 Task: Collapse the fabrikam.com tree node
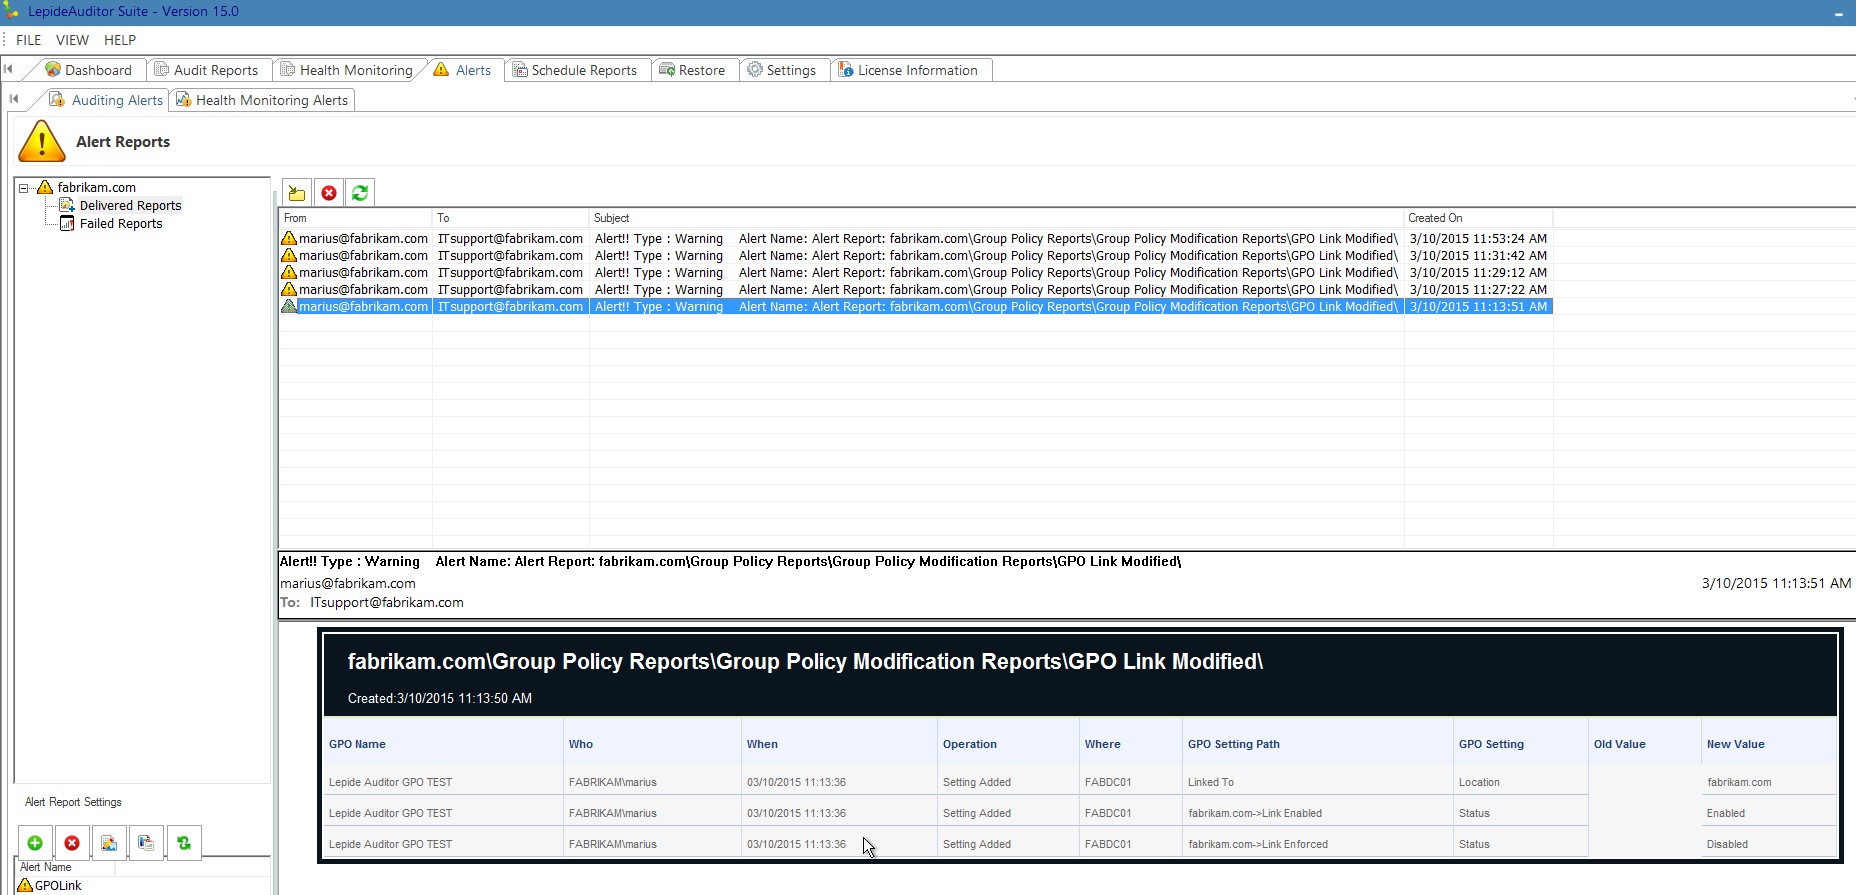(x=24, y=188)
